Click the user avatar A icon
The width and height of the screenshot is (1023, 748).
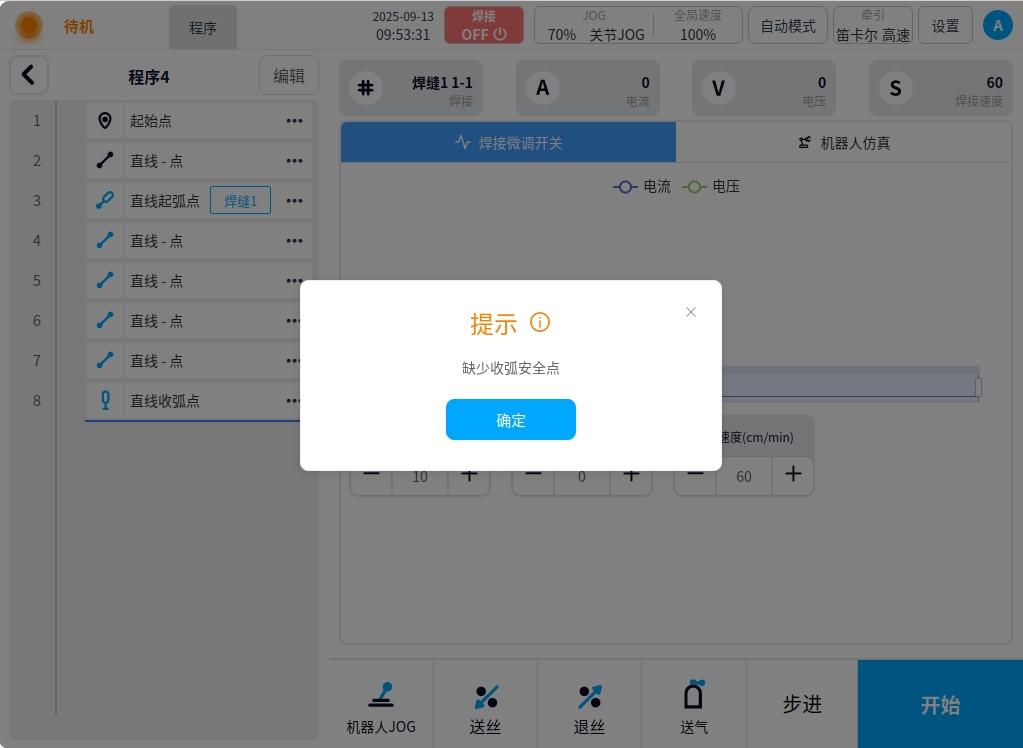997,26
